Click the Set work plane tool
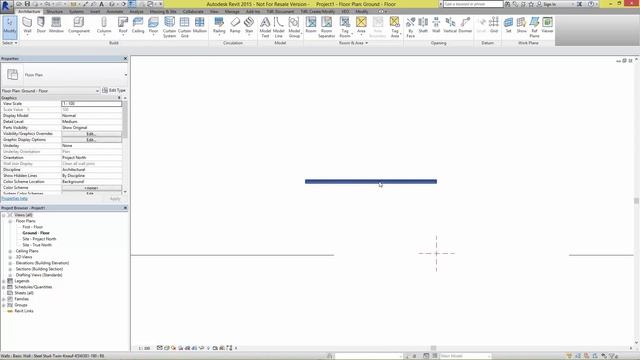Screen dimensions: 640x360 click(x=509, y=25)
